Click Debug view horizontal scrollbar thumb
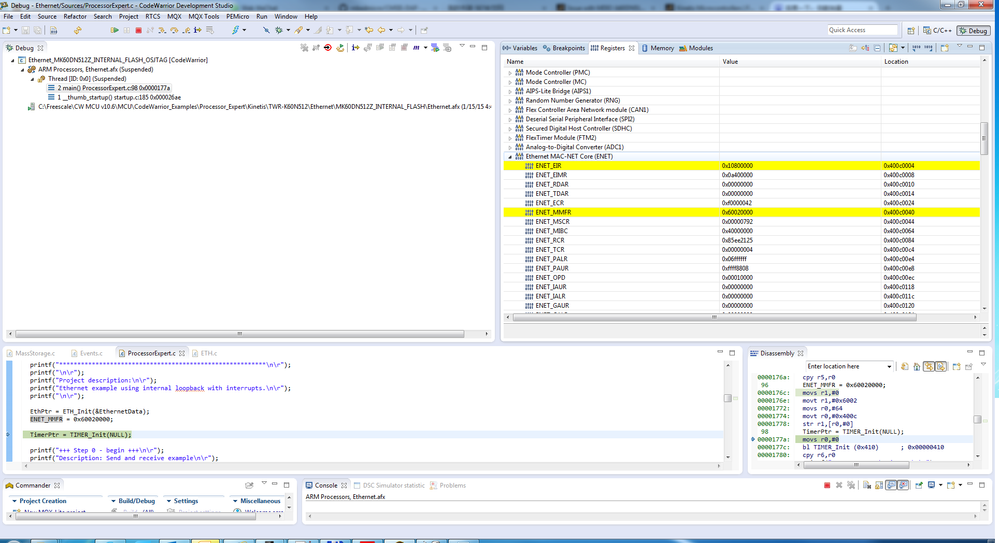 240,333
